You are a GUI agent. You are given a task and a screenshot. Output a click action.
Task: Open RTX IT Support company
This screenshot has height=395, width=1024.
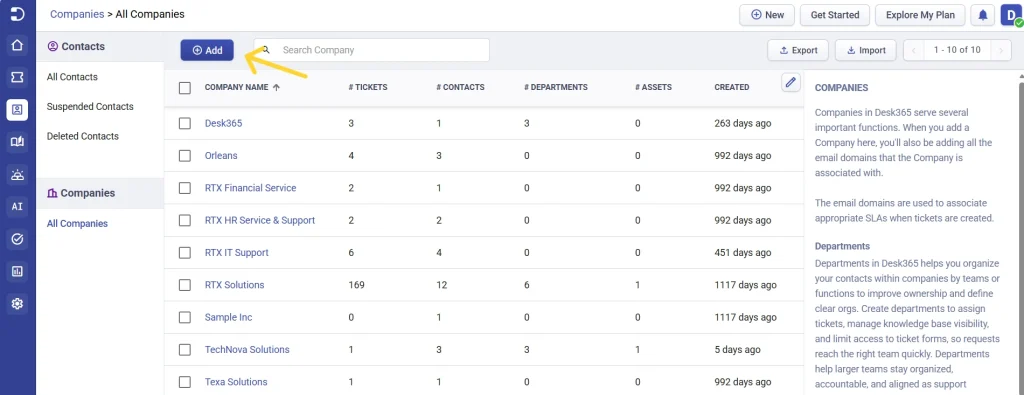[237, 253]
